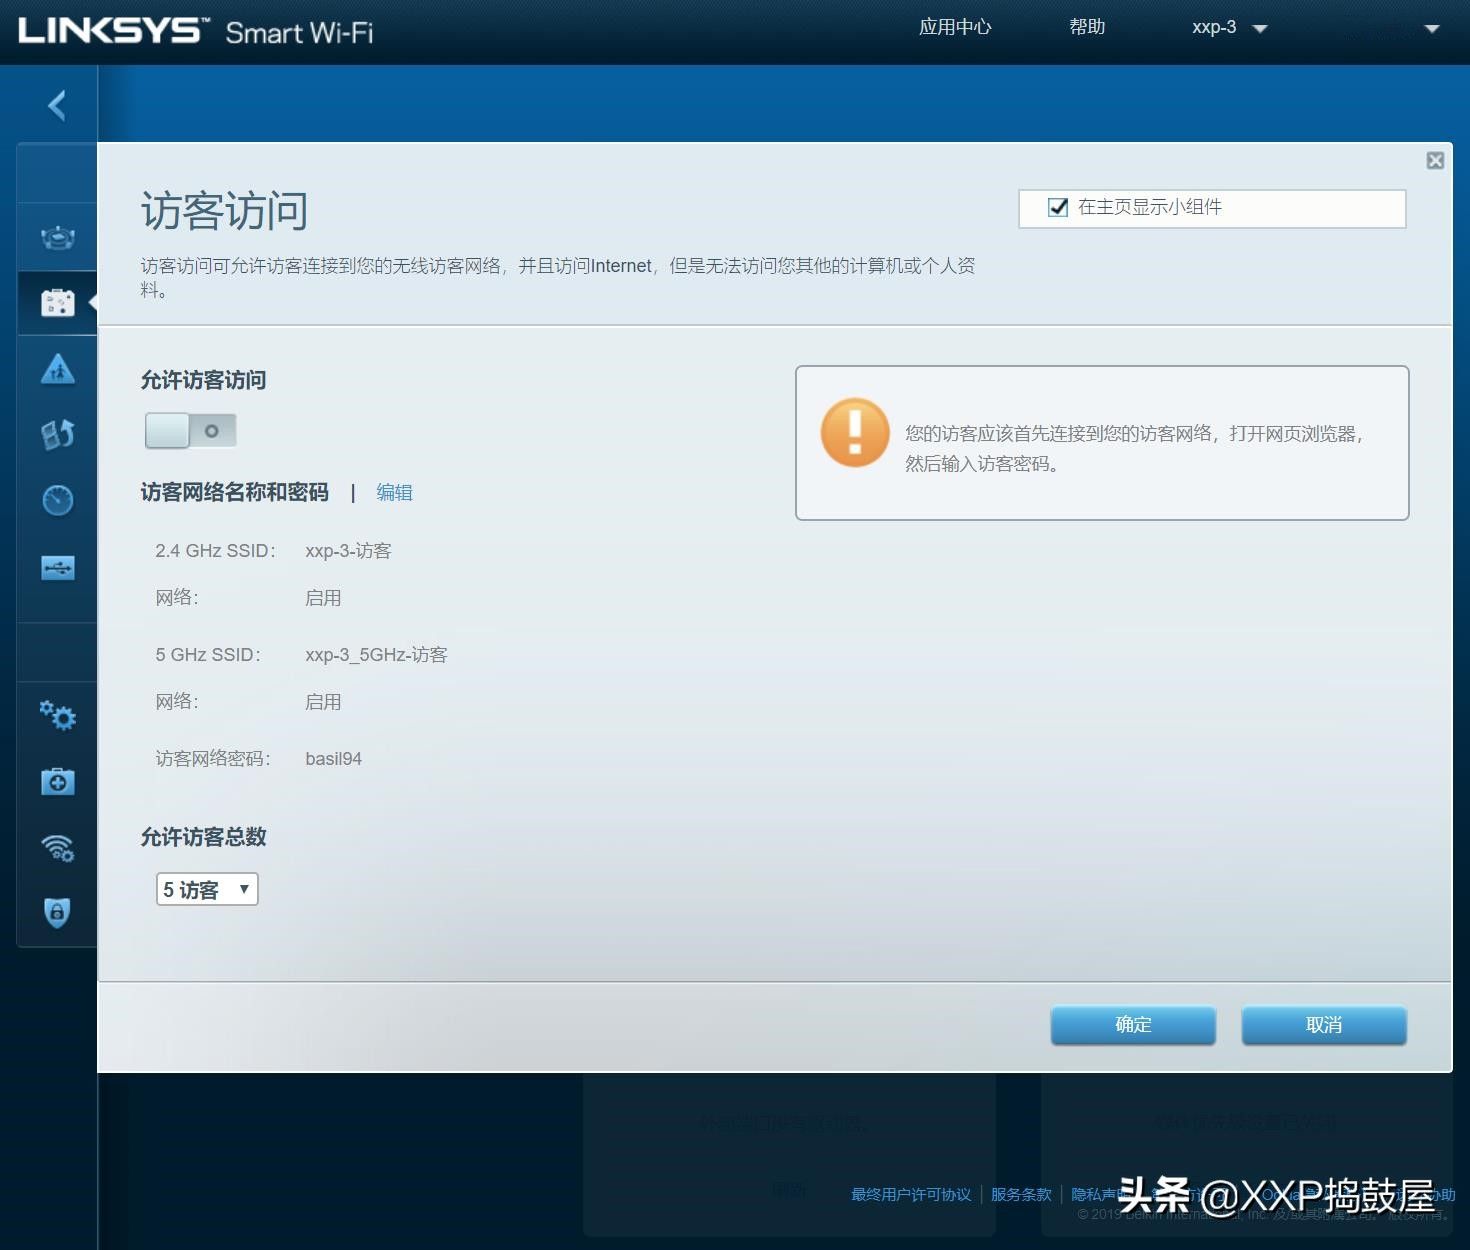Click the 确定 button
This screenshot has width=1470, height=1250.
pos(1133,1025)
